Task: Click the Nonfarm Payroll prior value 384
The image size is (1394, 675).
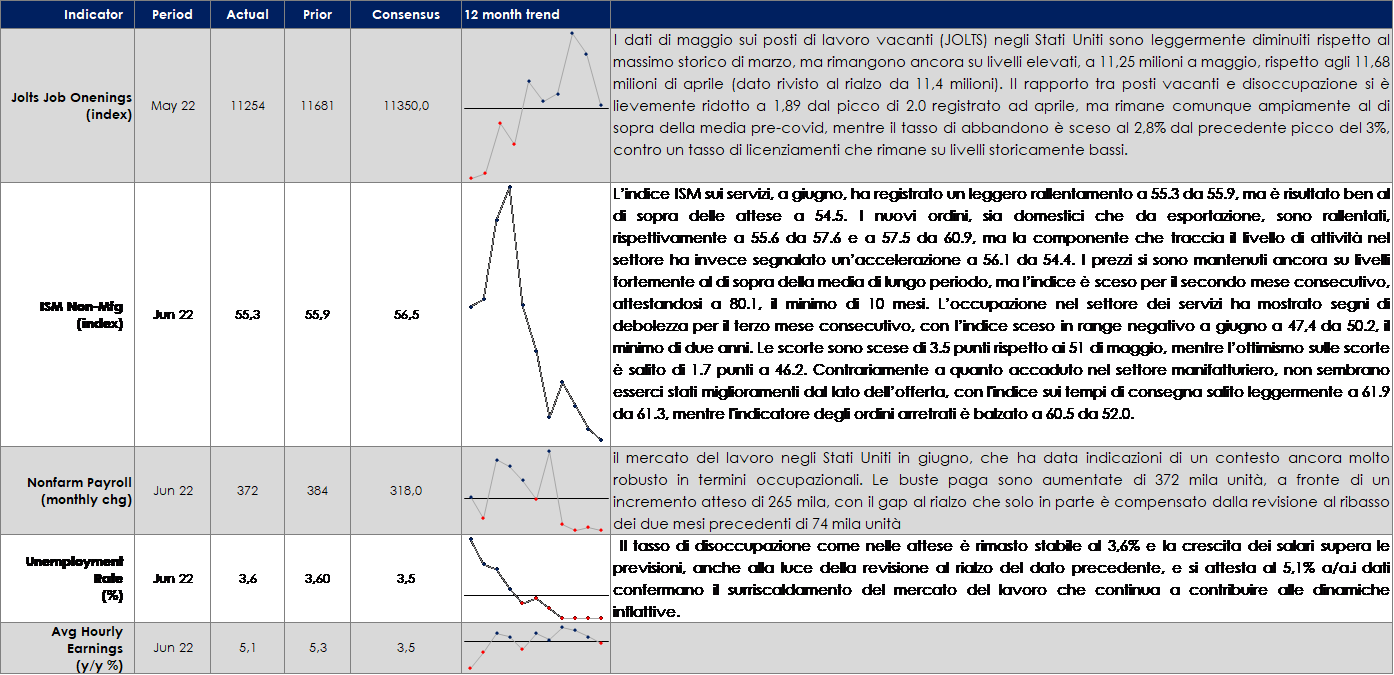Action: coord(320,491)
